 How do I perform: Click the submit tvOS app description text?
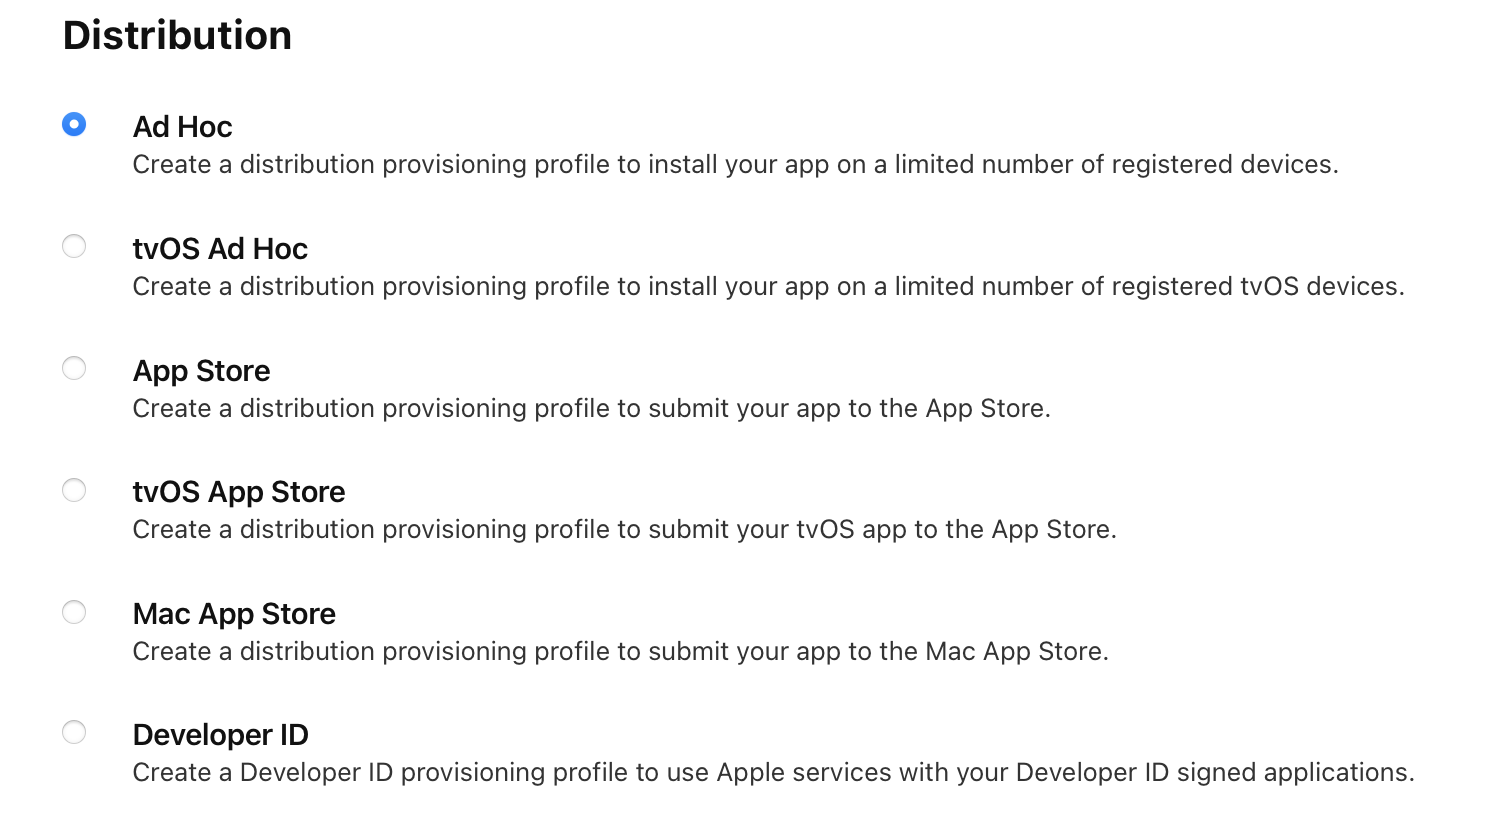(624, 530)
